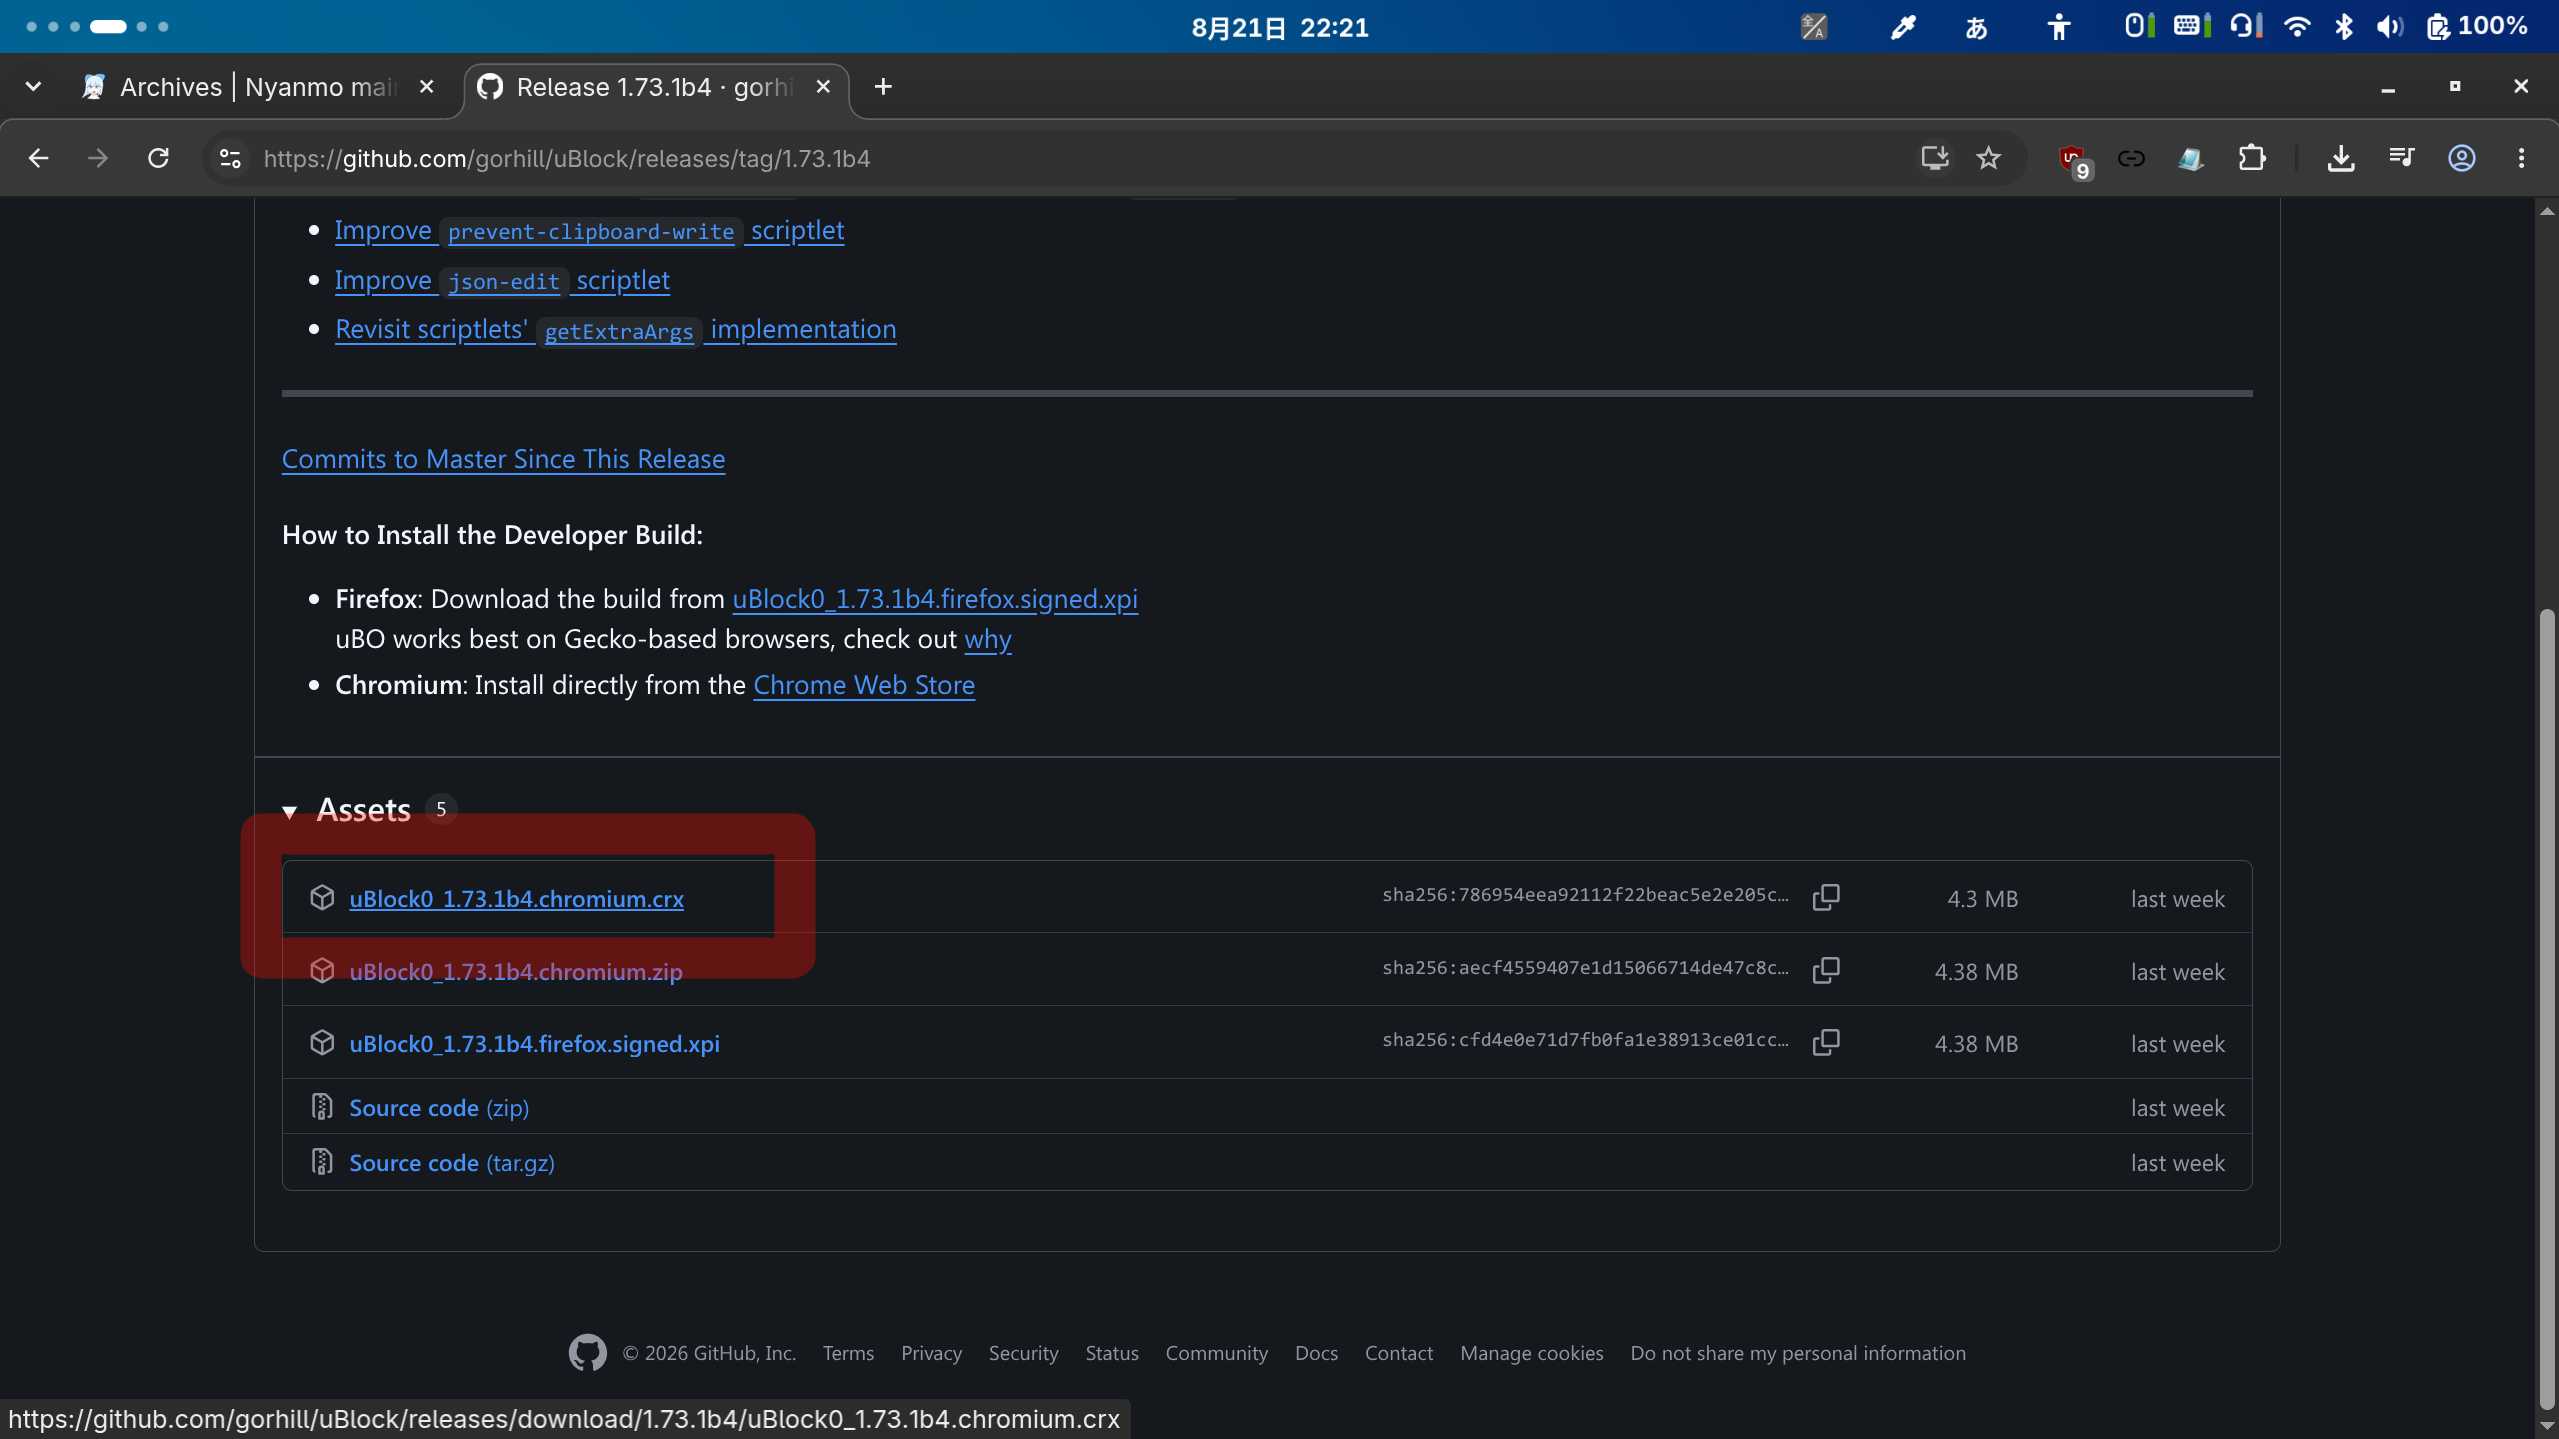Download uBlock0_1.73.1b4.chromium.zip asset

[x=516, y=972]
